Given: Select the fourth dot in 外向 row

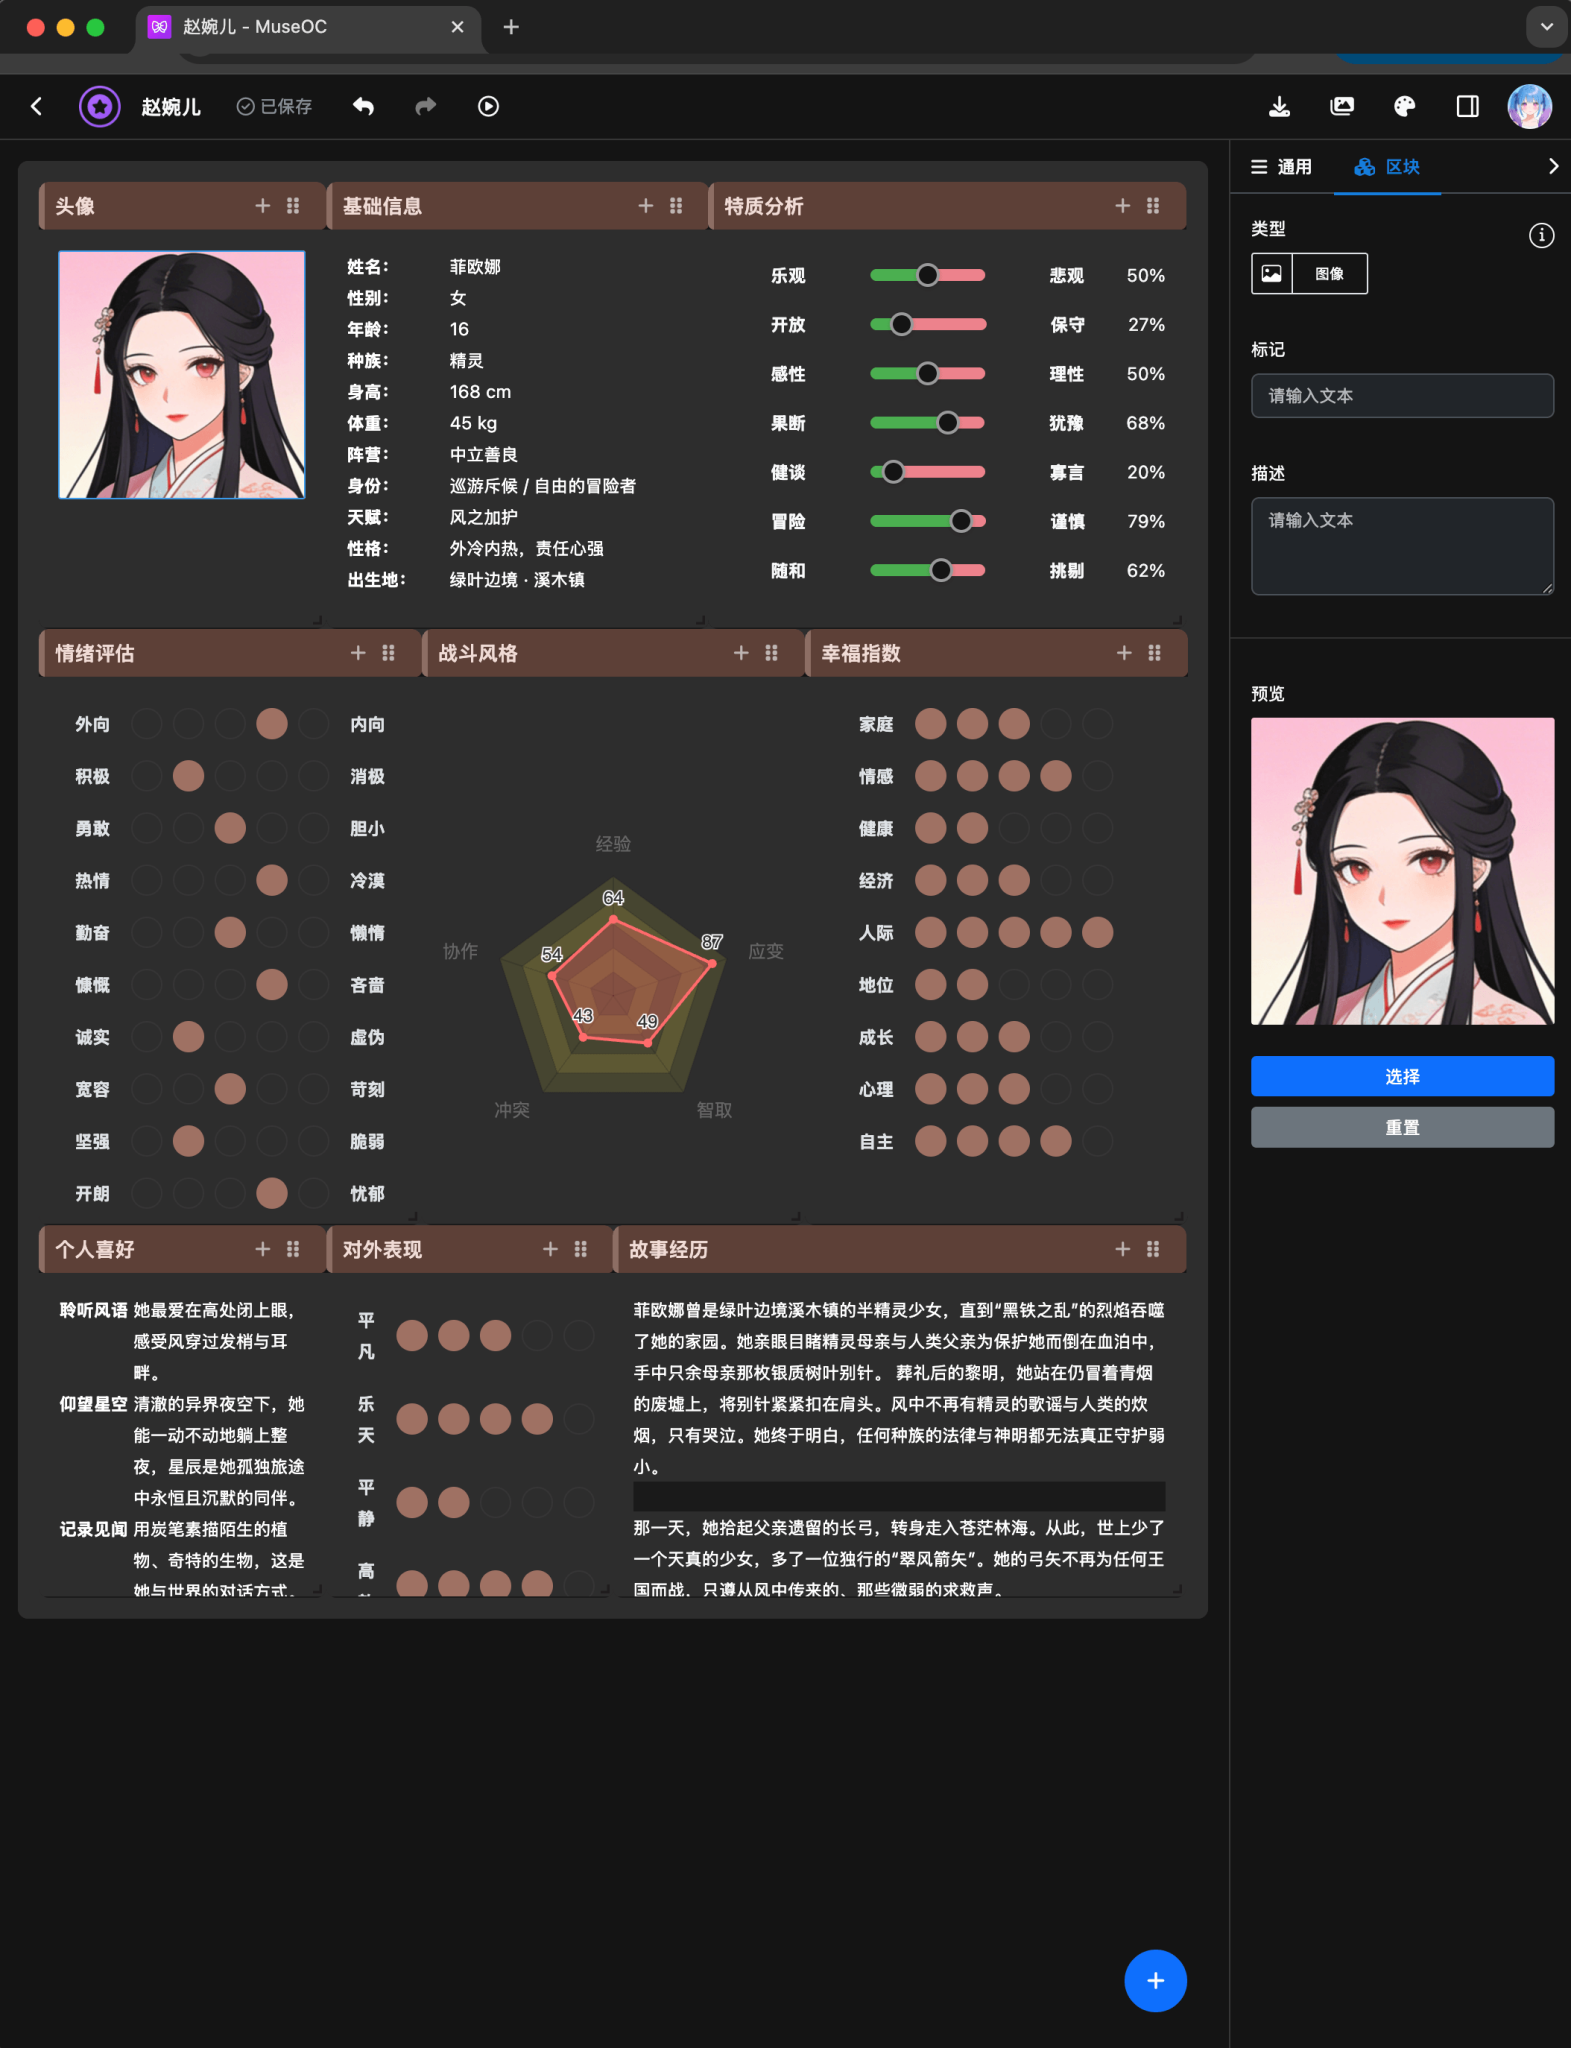Looking at the screenshot, I should (x=272, y=724).
